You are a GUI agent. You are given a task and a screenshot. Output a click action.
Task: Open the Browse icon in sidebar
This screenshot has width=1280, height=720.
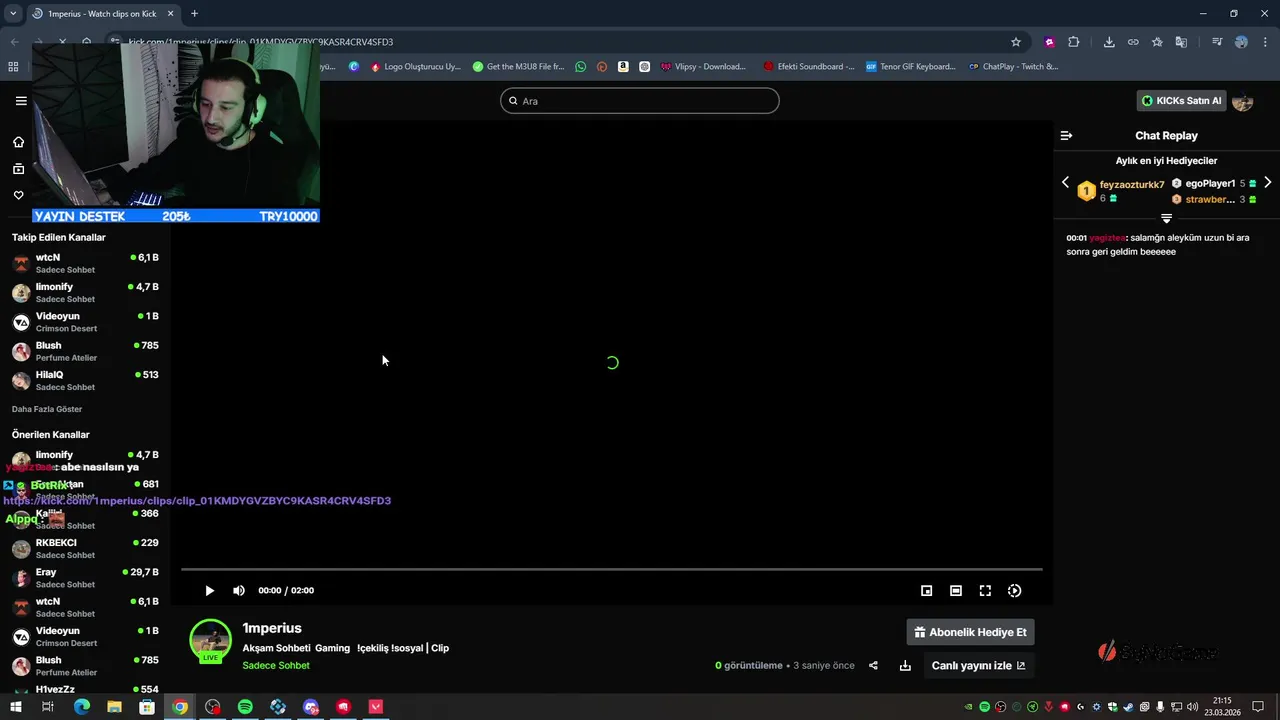click(18, 170)
